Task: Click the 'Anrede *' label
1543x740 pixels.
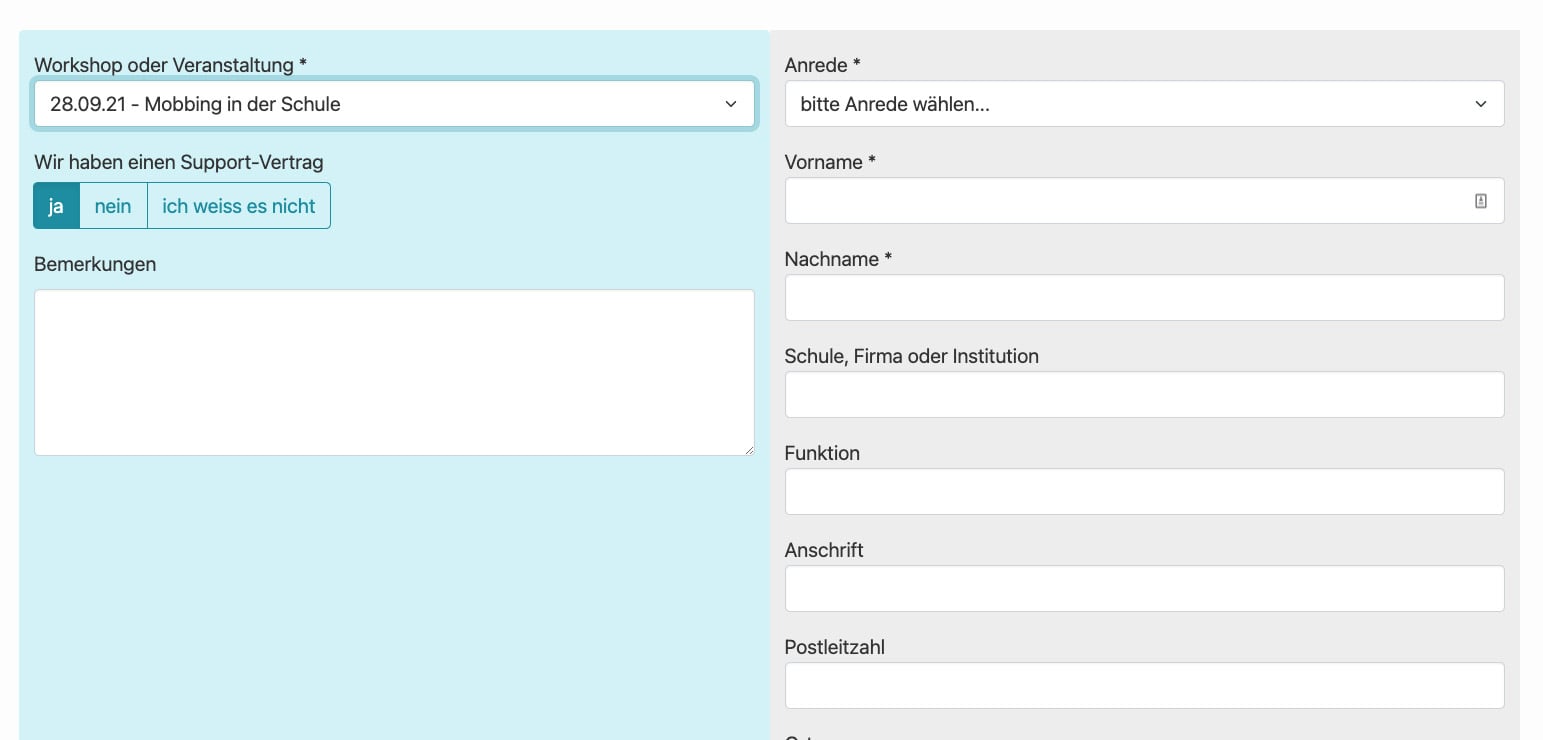Action: click(822, 65)
